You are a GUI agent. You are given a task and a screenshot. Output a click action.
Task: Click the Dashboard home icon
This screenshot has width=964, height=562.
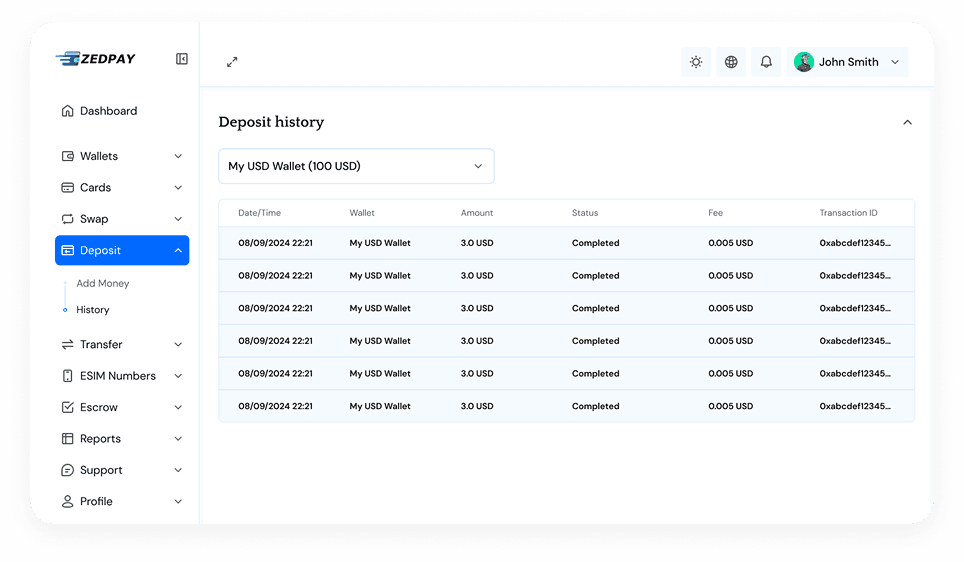(68, 111)
